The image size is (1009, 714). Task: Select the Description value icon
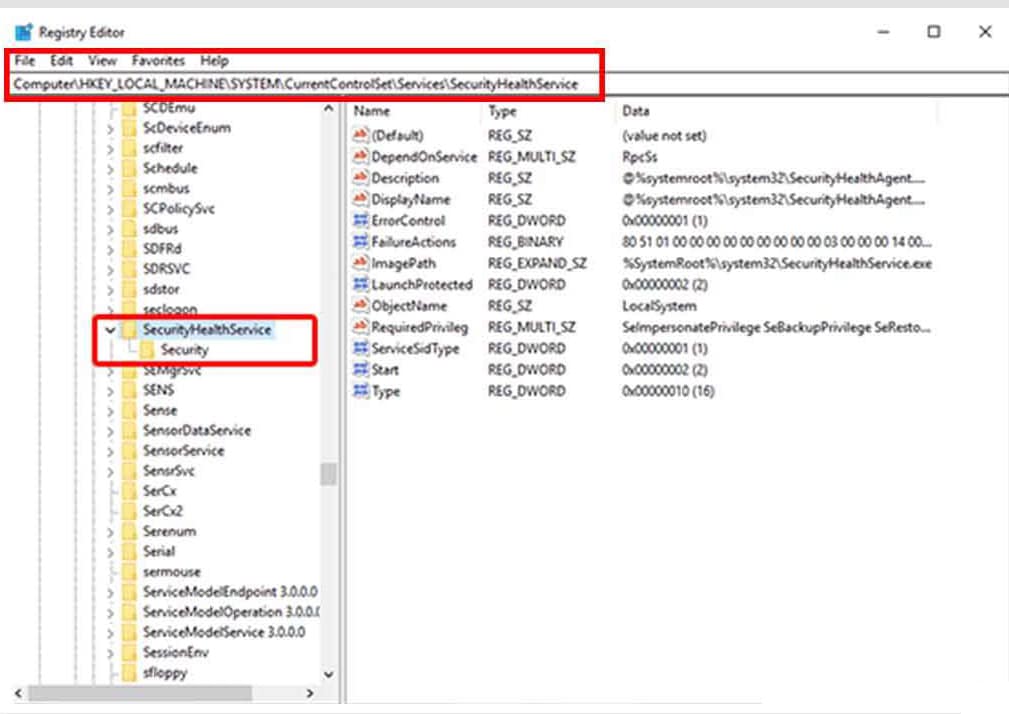pos(360,178)
